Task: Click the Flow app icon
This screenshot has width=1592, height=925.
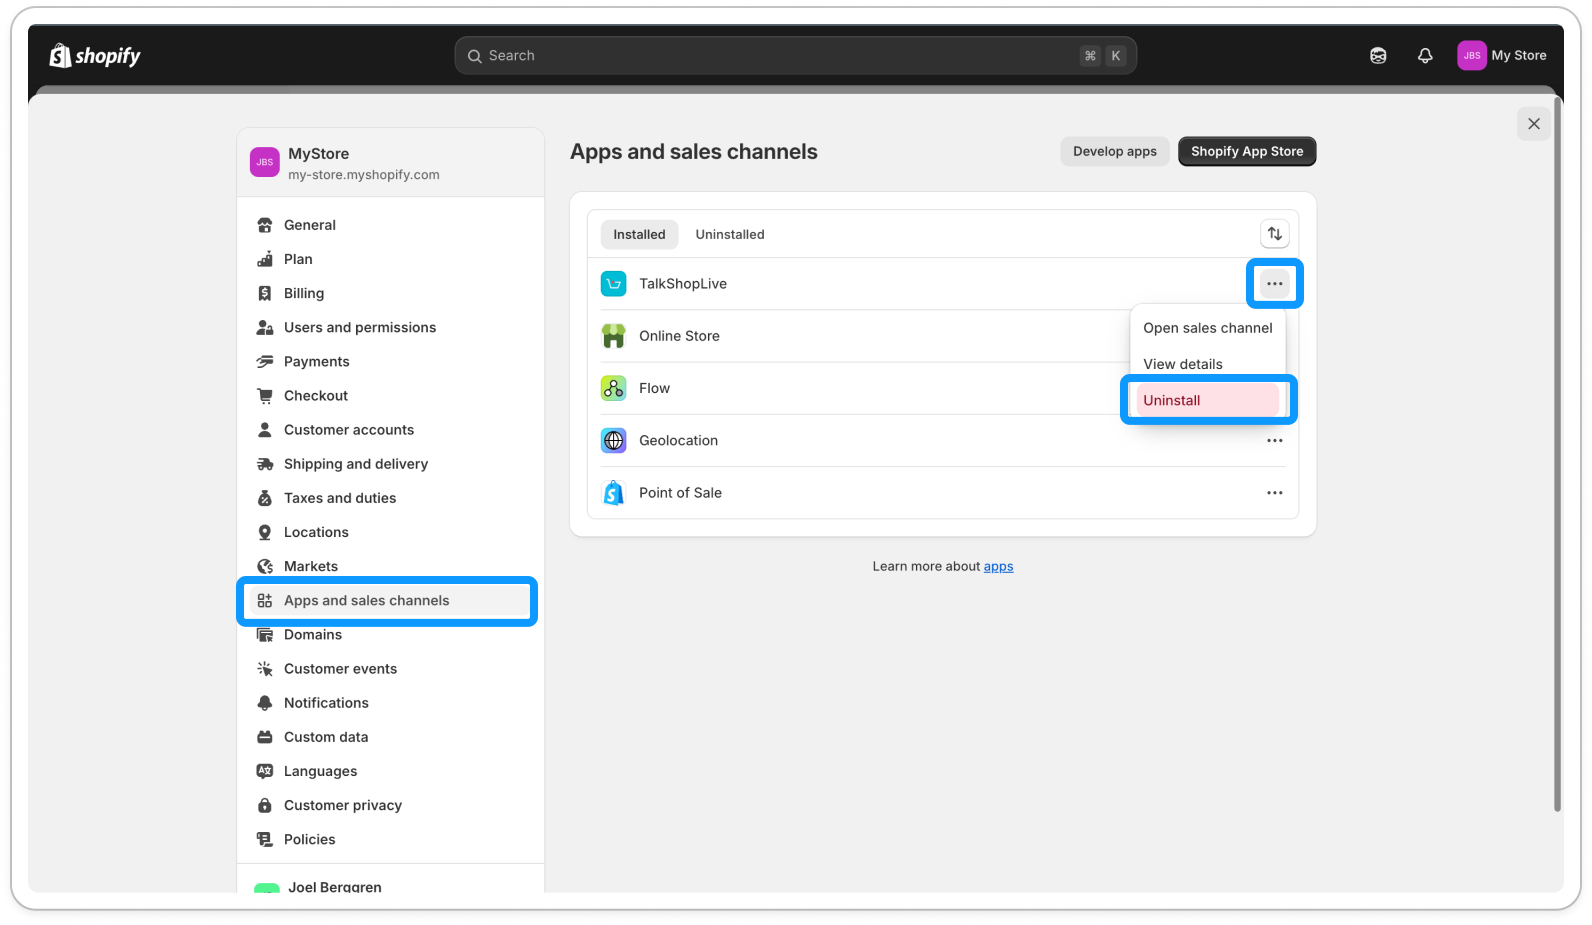Action: tap(613, 388)
